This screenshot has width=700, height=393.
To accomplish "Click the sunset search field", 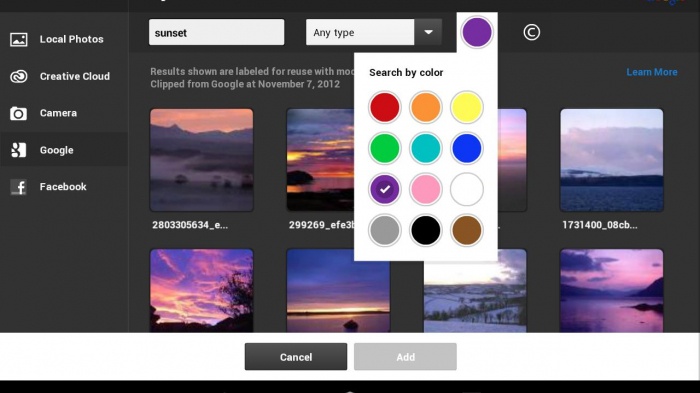I will (x=217, y=32).
